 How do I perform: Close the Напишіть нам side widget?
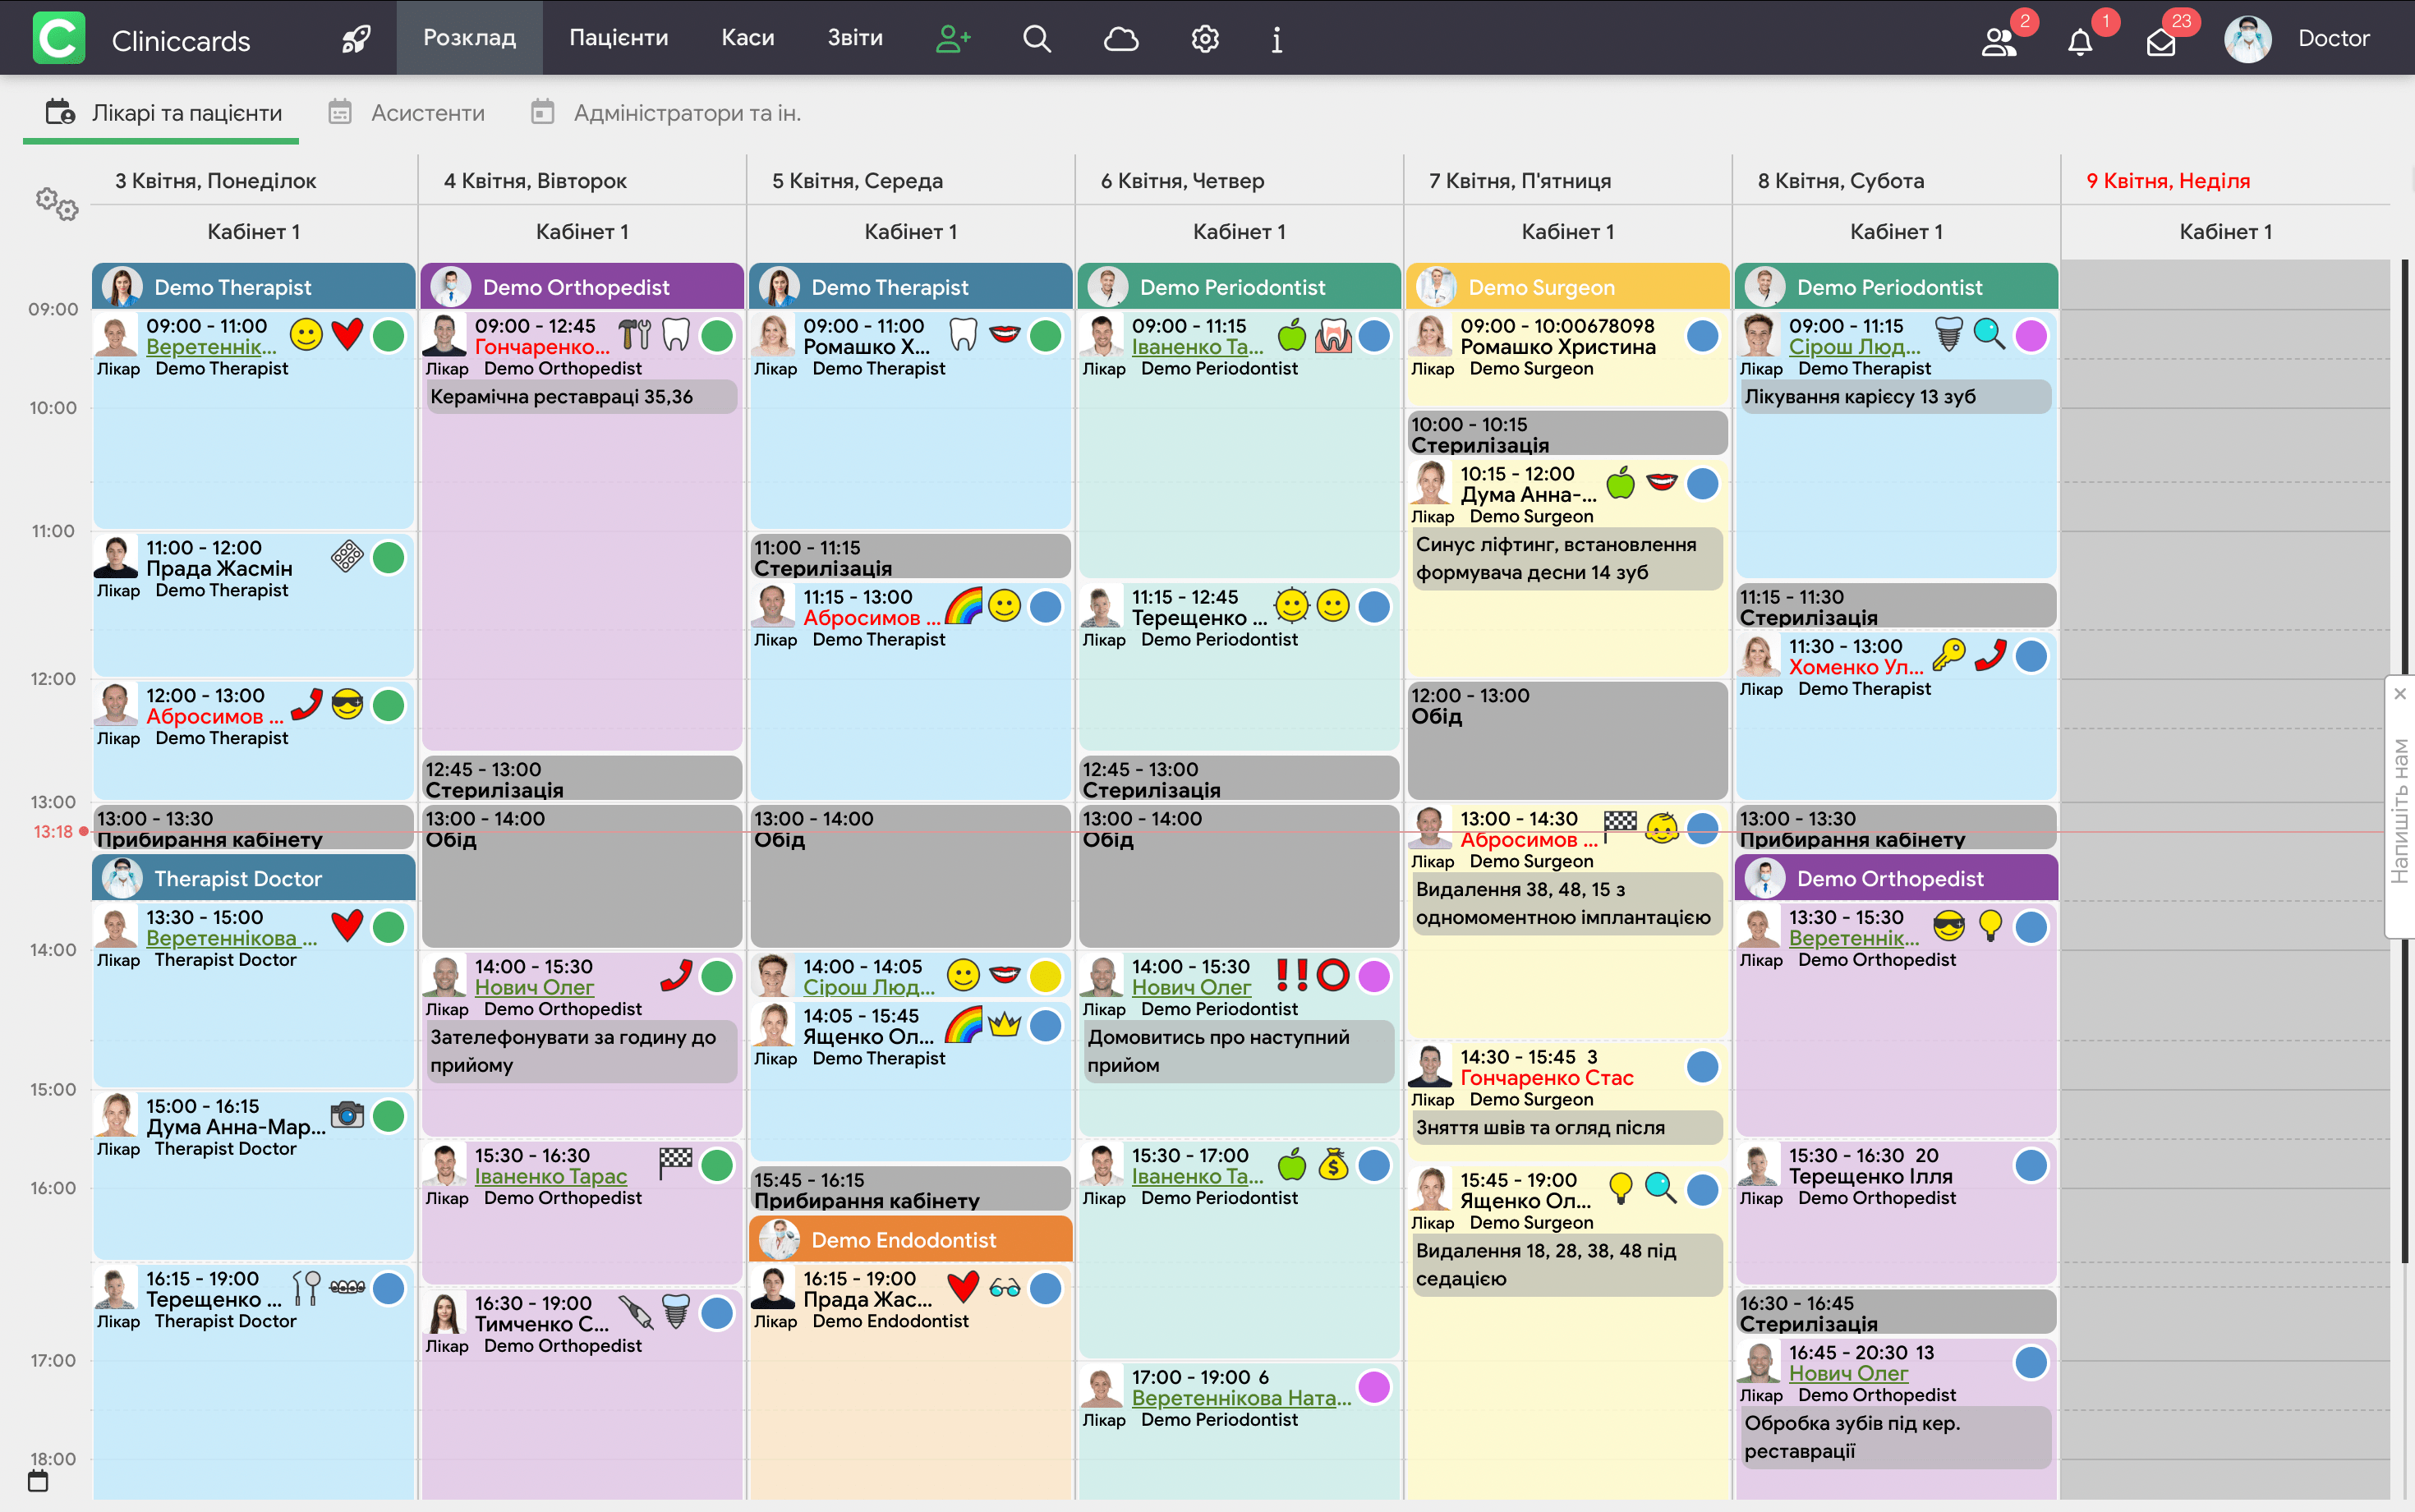coord(2399,694)
